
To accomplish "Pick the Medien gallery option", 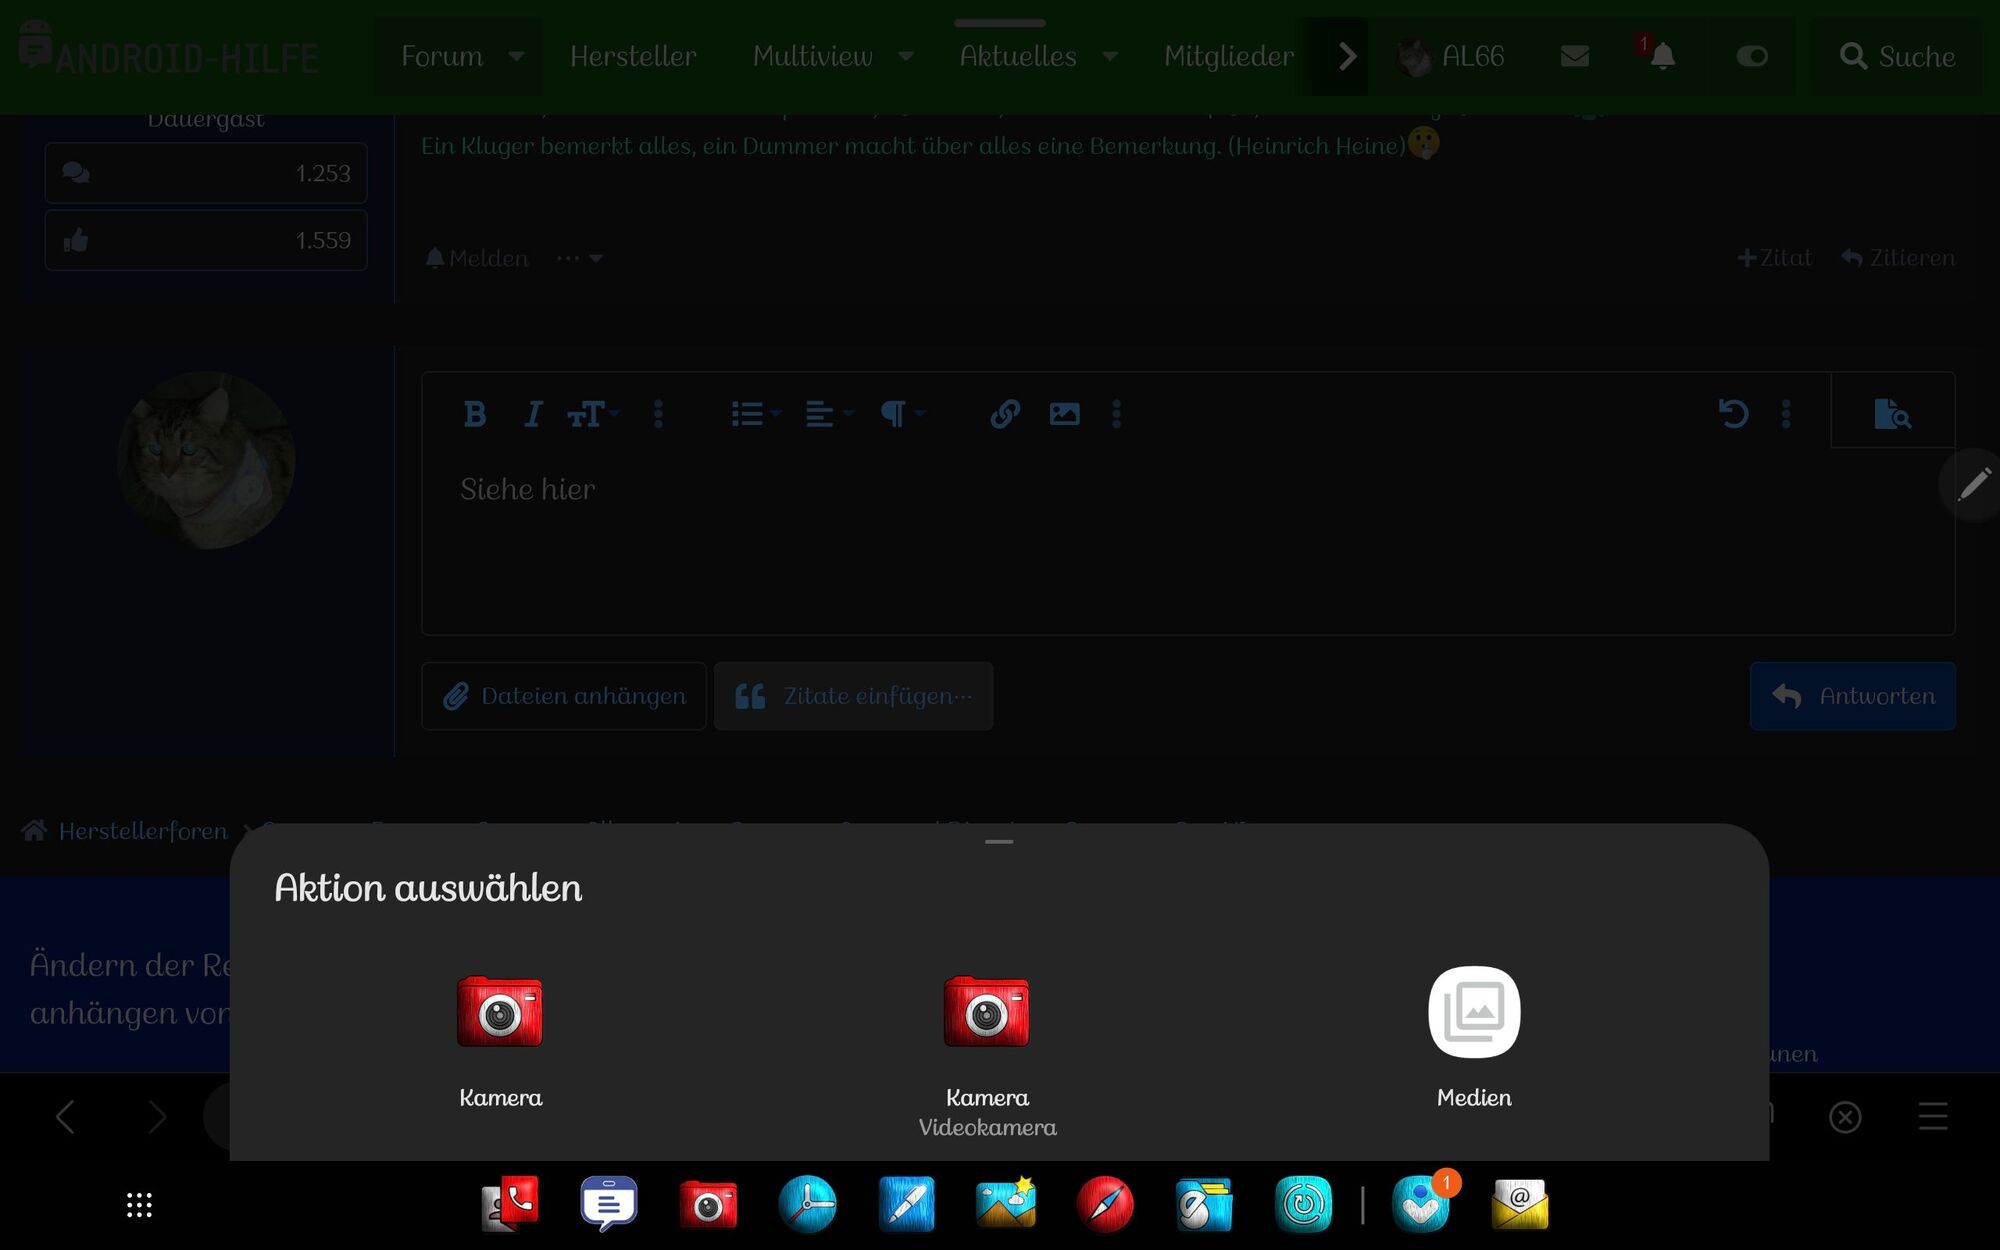I will (1473, 1013).
